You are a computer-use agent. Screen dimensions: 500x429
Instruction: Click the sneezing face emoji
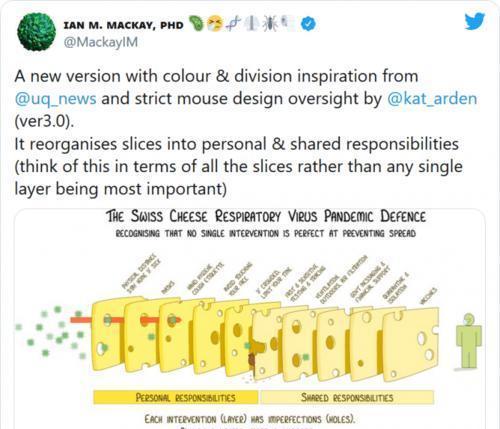click(x=214, y=24)
